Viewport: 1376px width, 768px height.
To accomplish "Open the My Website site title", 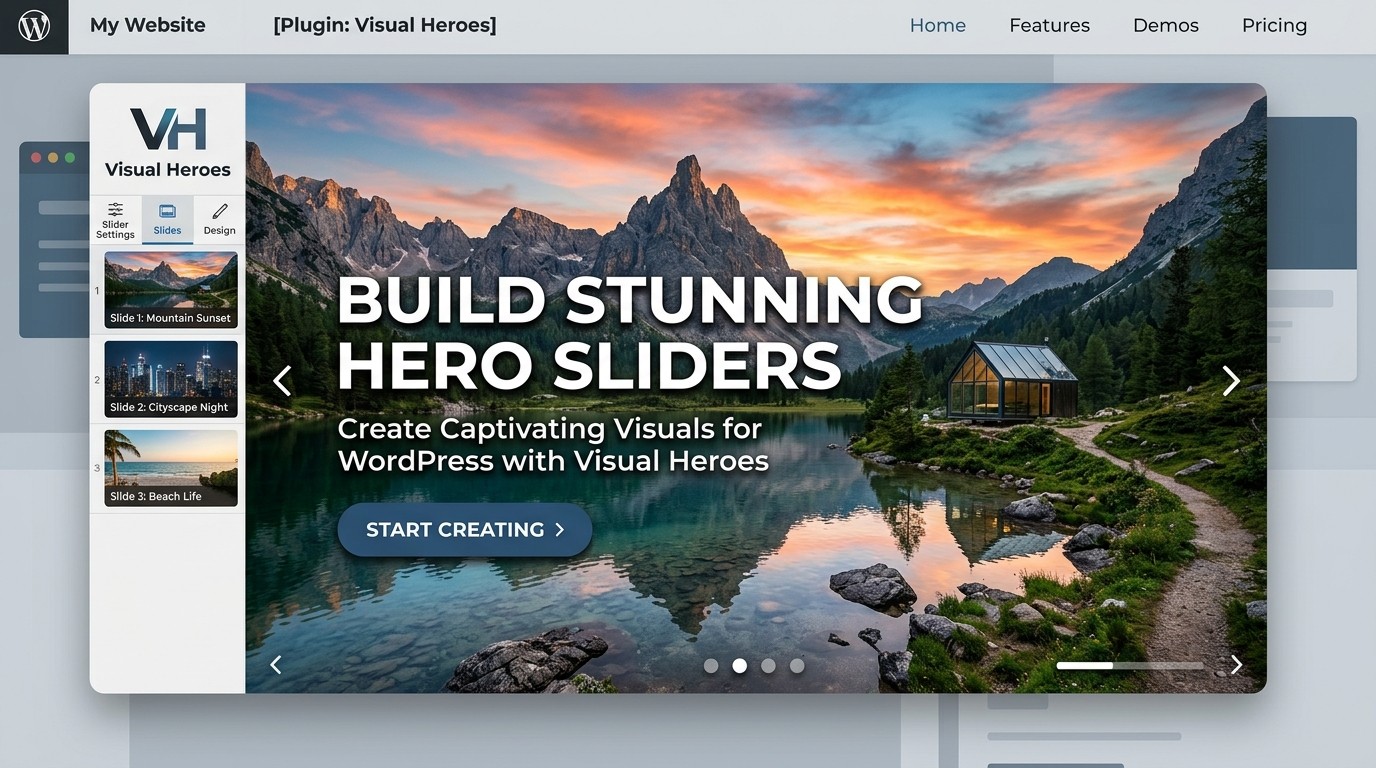I will click(x=147, y=25).
